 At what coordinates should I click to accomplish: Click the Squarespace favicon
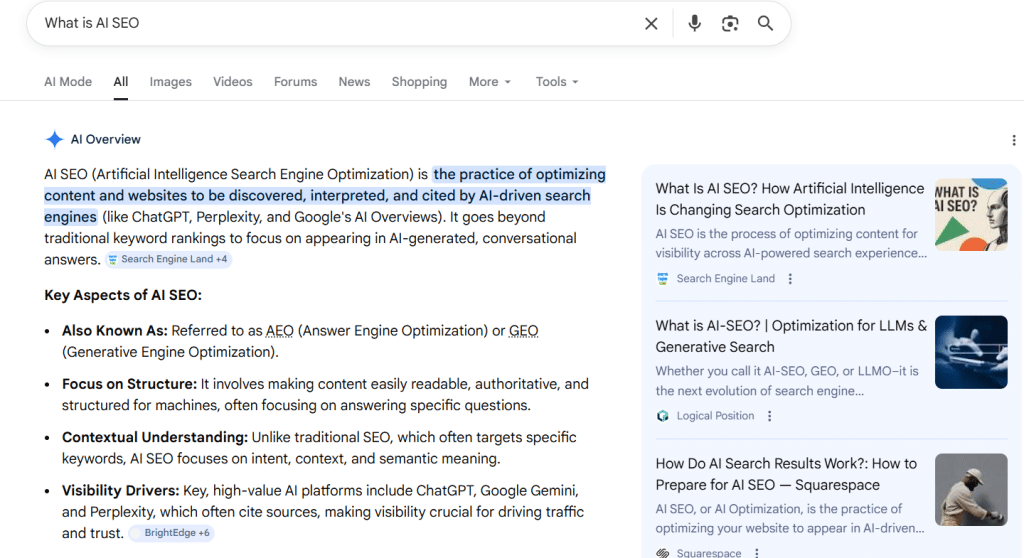663,553
